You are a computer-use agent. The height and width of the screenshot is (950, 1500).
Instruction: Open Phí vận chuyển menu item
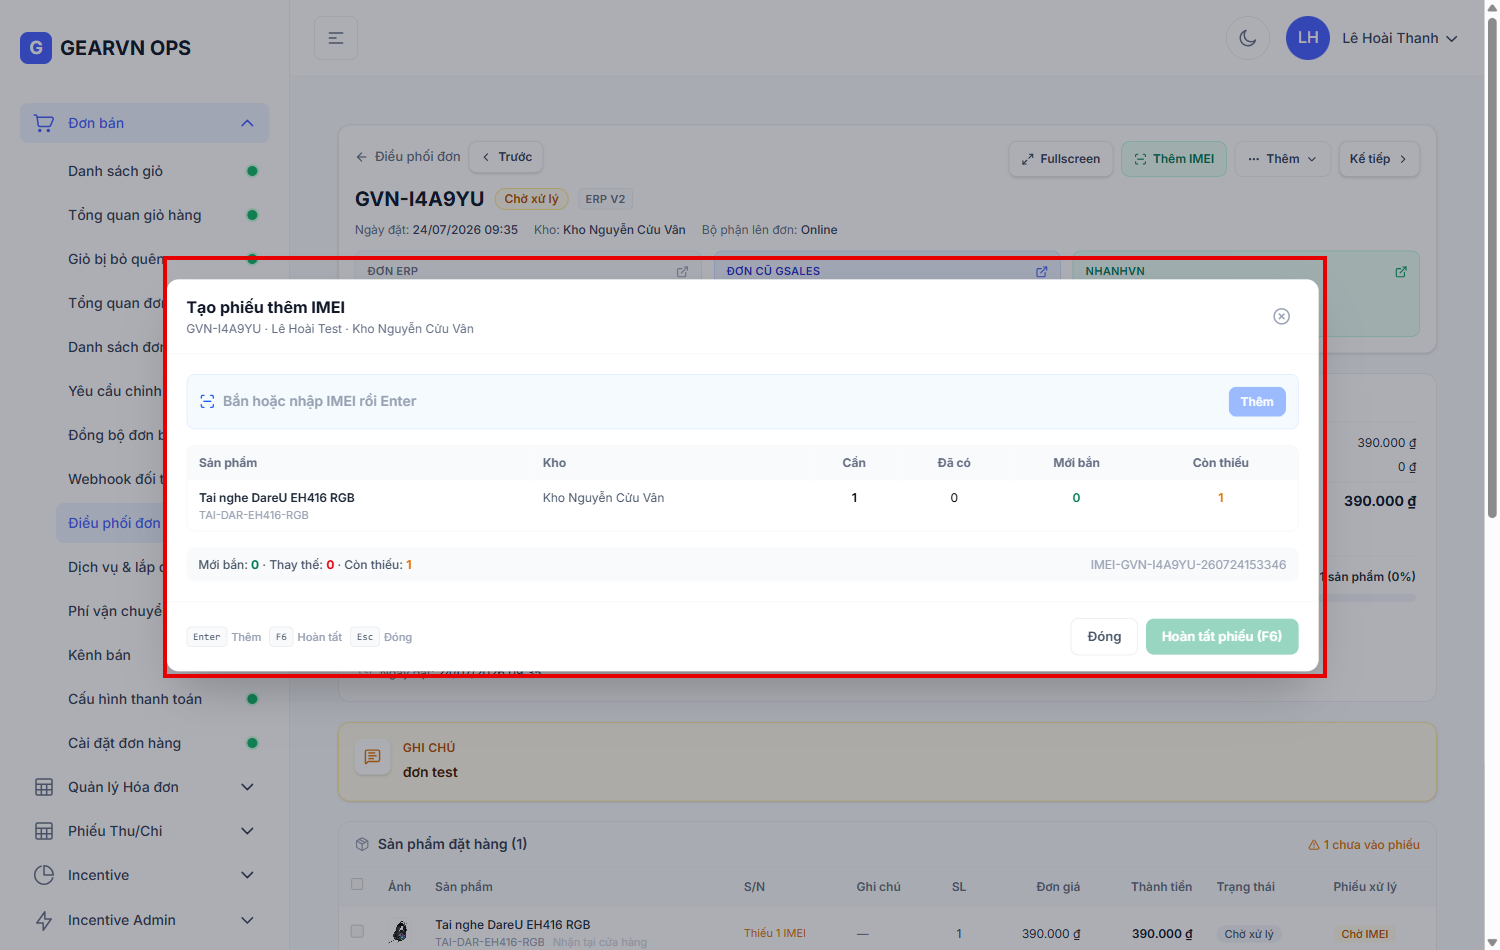[115, 611]
